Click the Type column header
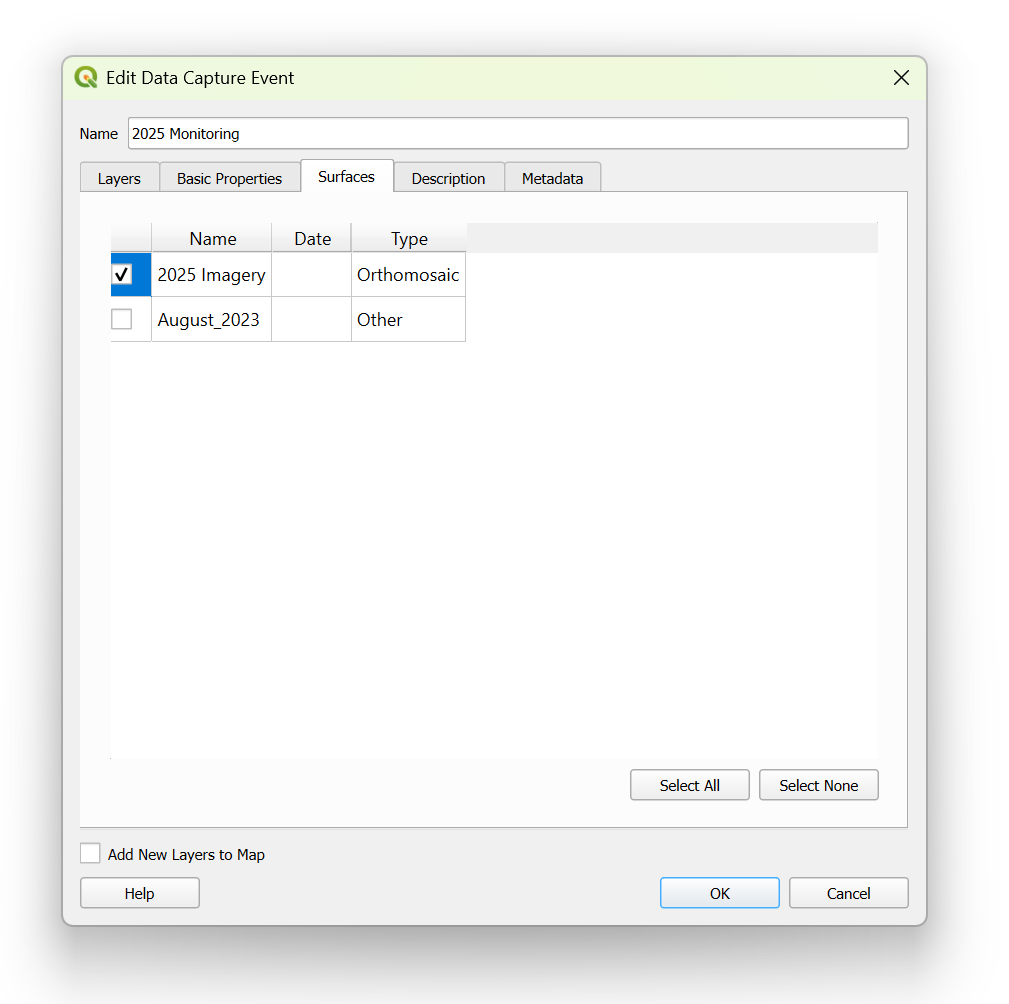This screenshot has width=1009, height=1004. click(x=409, y=238)
